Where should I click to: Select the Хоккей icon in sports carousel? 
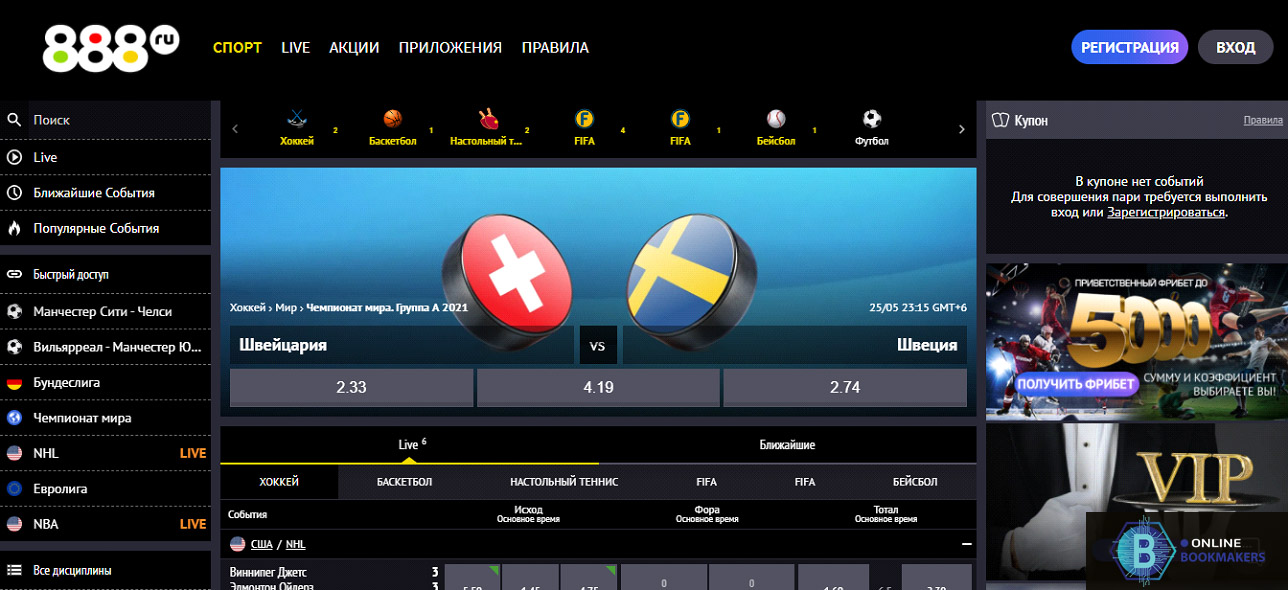[297, 118]
